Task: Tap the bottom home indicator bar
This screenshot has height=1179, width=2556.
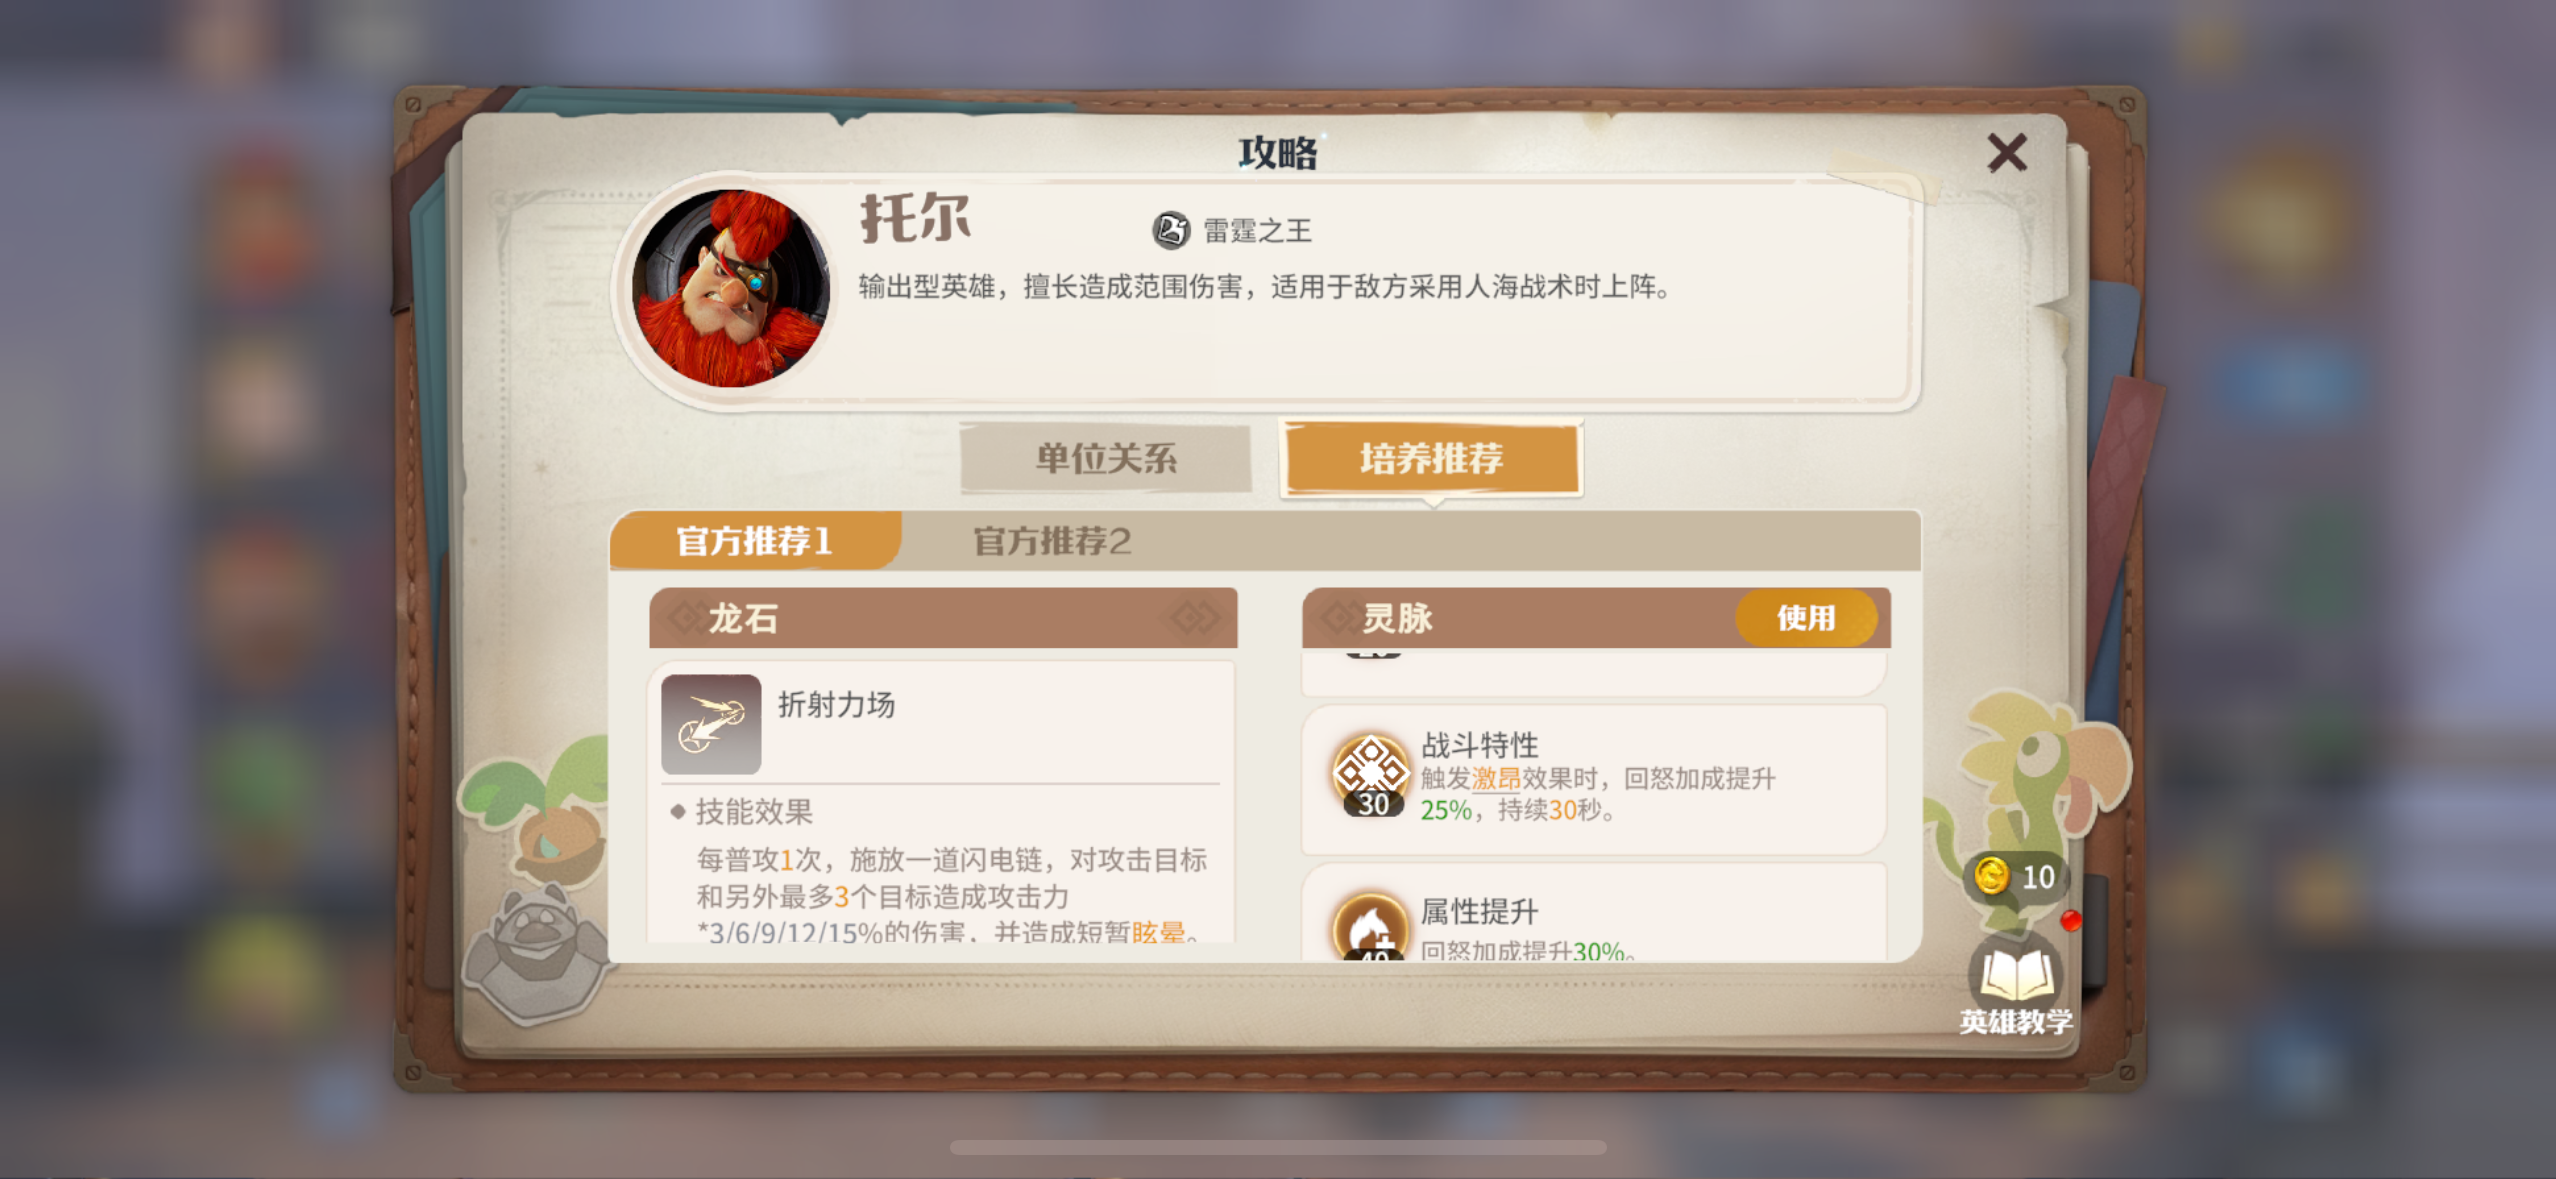Action: 1278,1147
